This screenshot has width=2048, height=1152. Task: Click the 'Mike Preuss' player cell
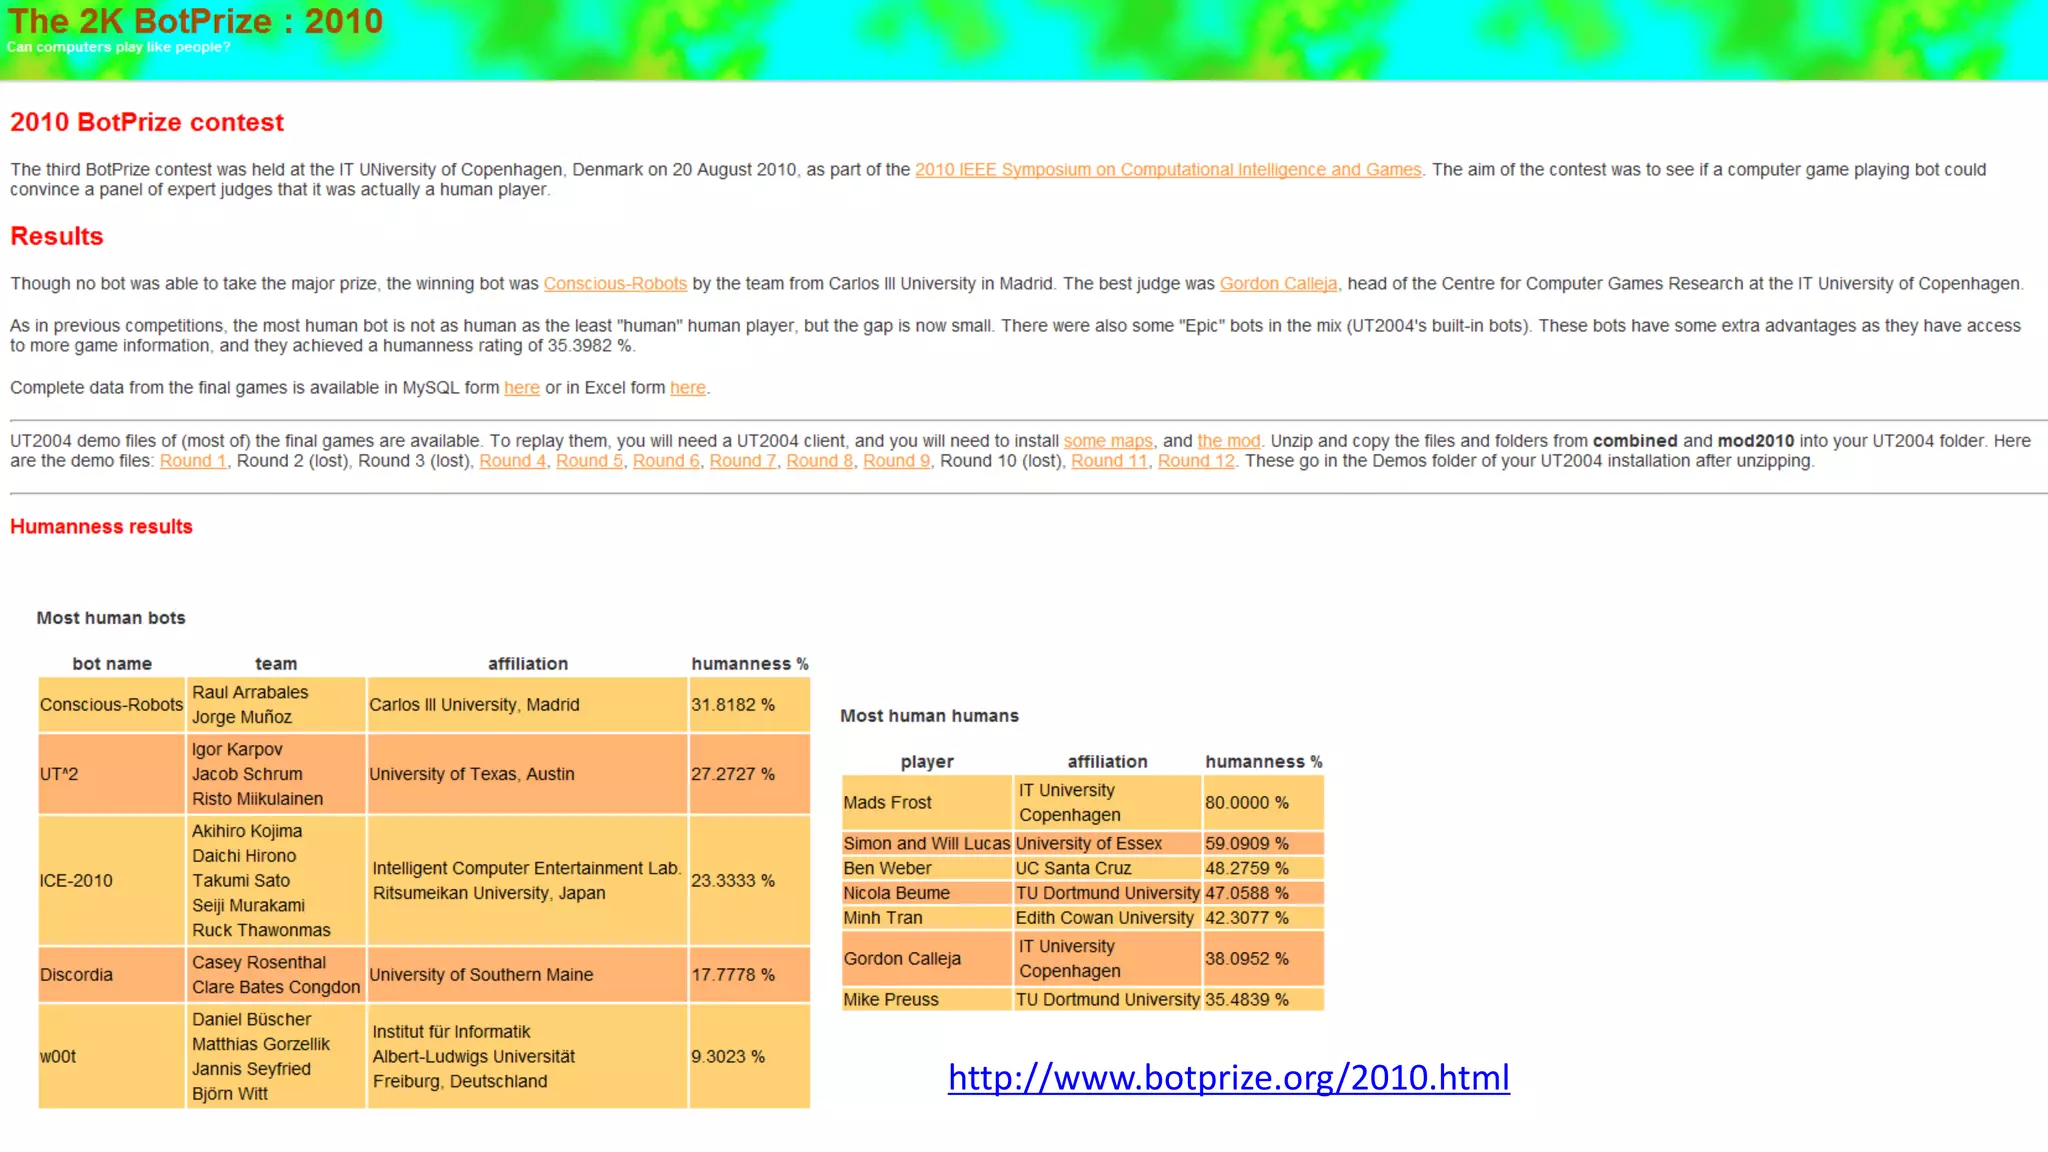click(x=927, y=1000)
